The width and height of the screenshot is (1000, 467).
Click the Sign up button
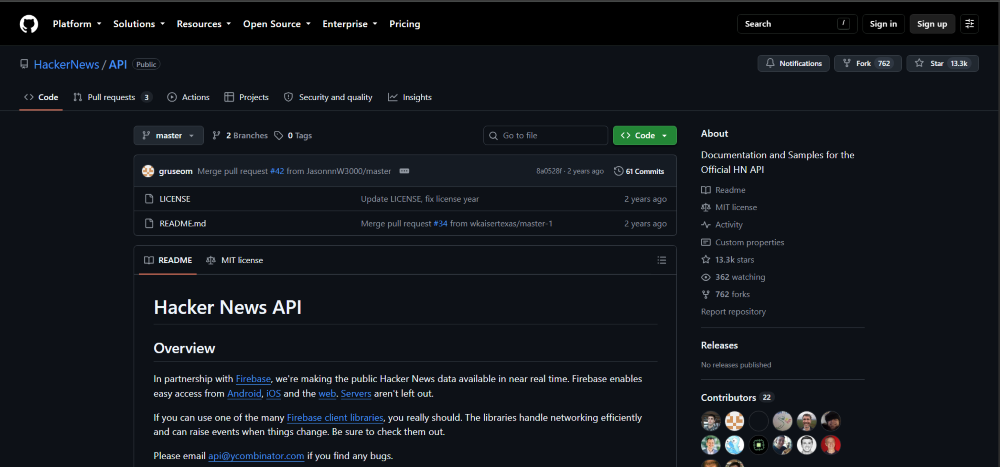pos(932,24)
